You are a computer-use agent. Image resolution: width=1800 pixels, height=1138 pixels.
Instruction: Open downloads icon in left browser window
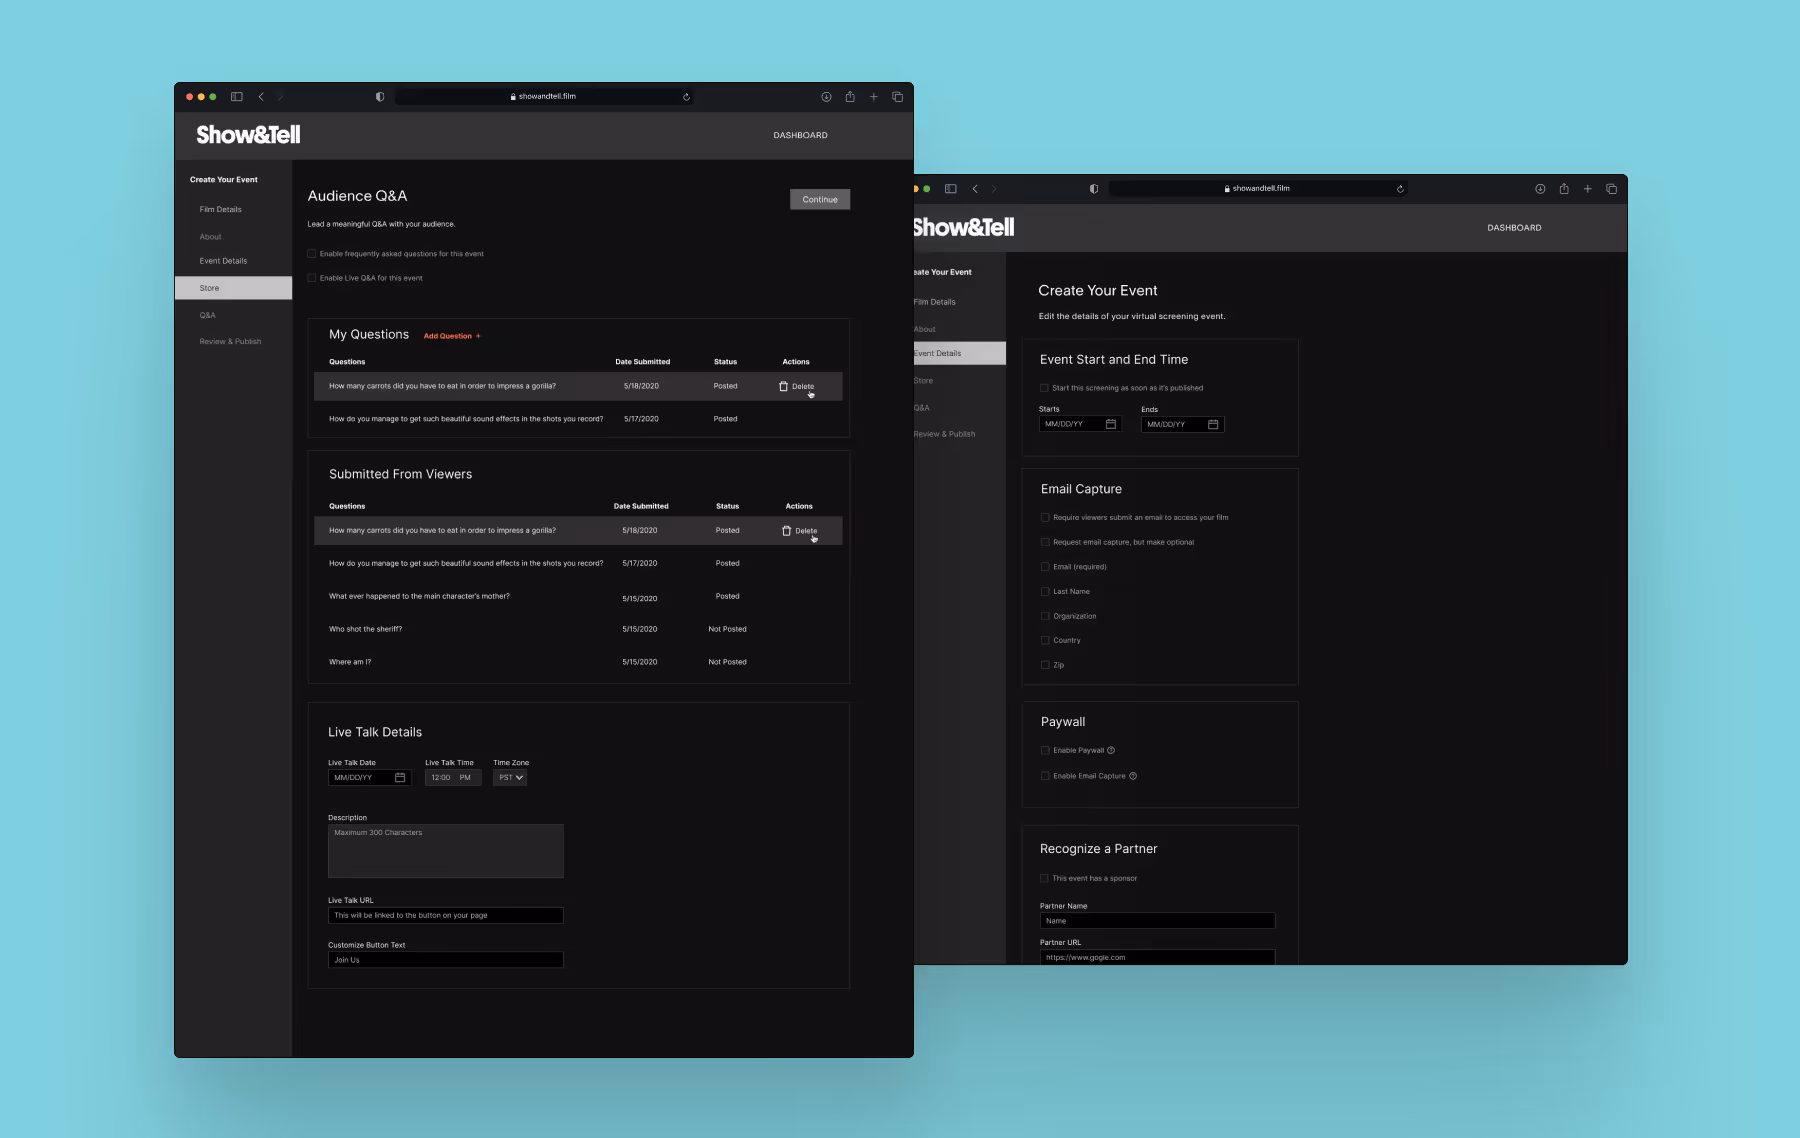826,97
